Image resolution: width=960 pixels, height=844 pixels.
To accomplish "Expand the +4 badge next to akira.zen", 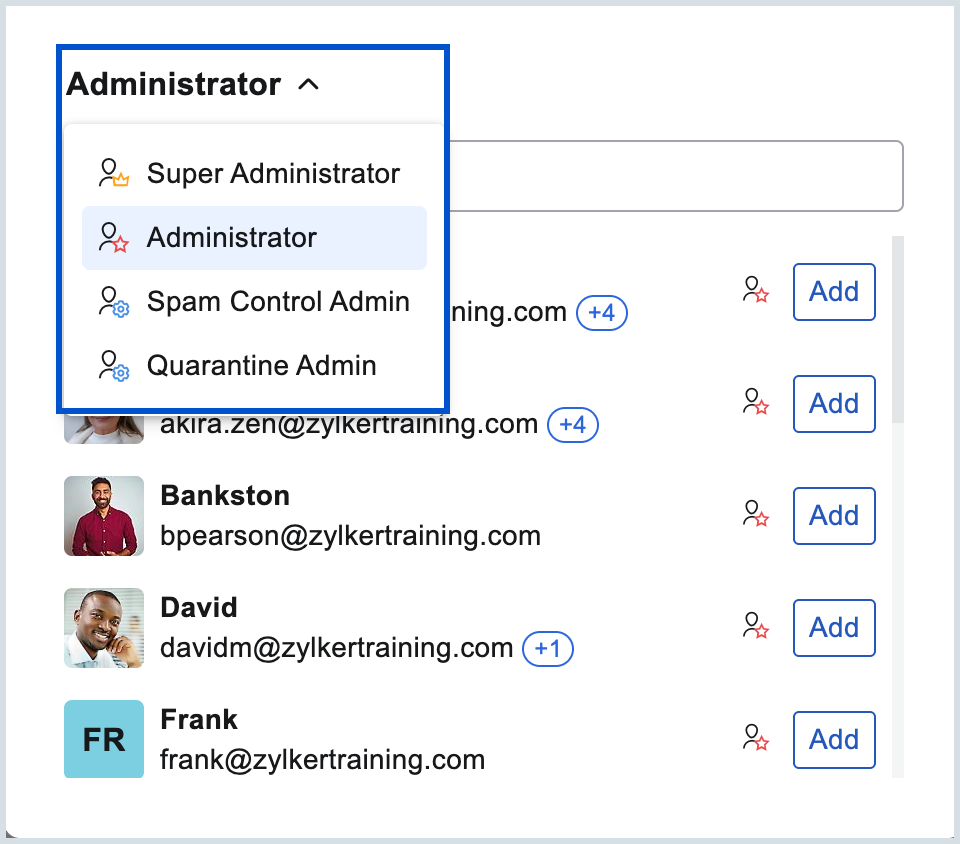I will tap(572, 425).
